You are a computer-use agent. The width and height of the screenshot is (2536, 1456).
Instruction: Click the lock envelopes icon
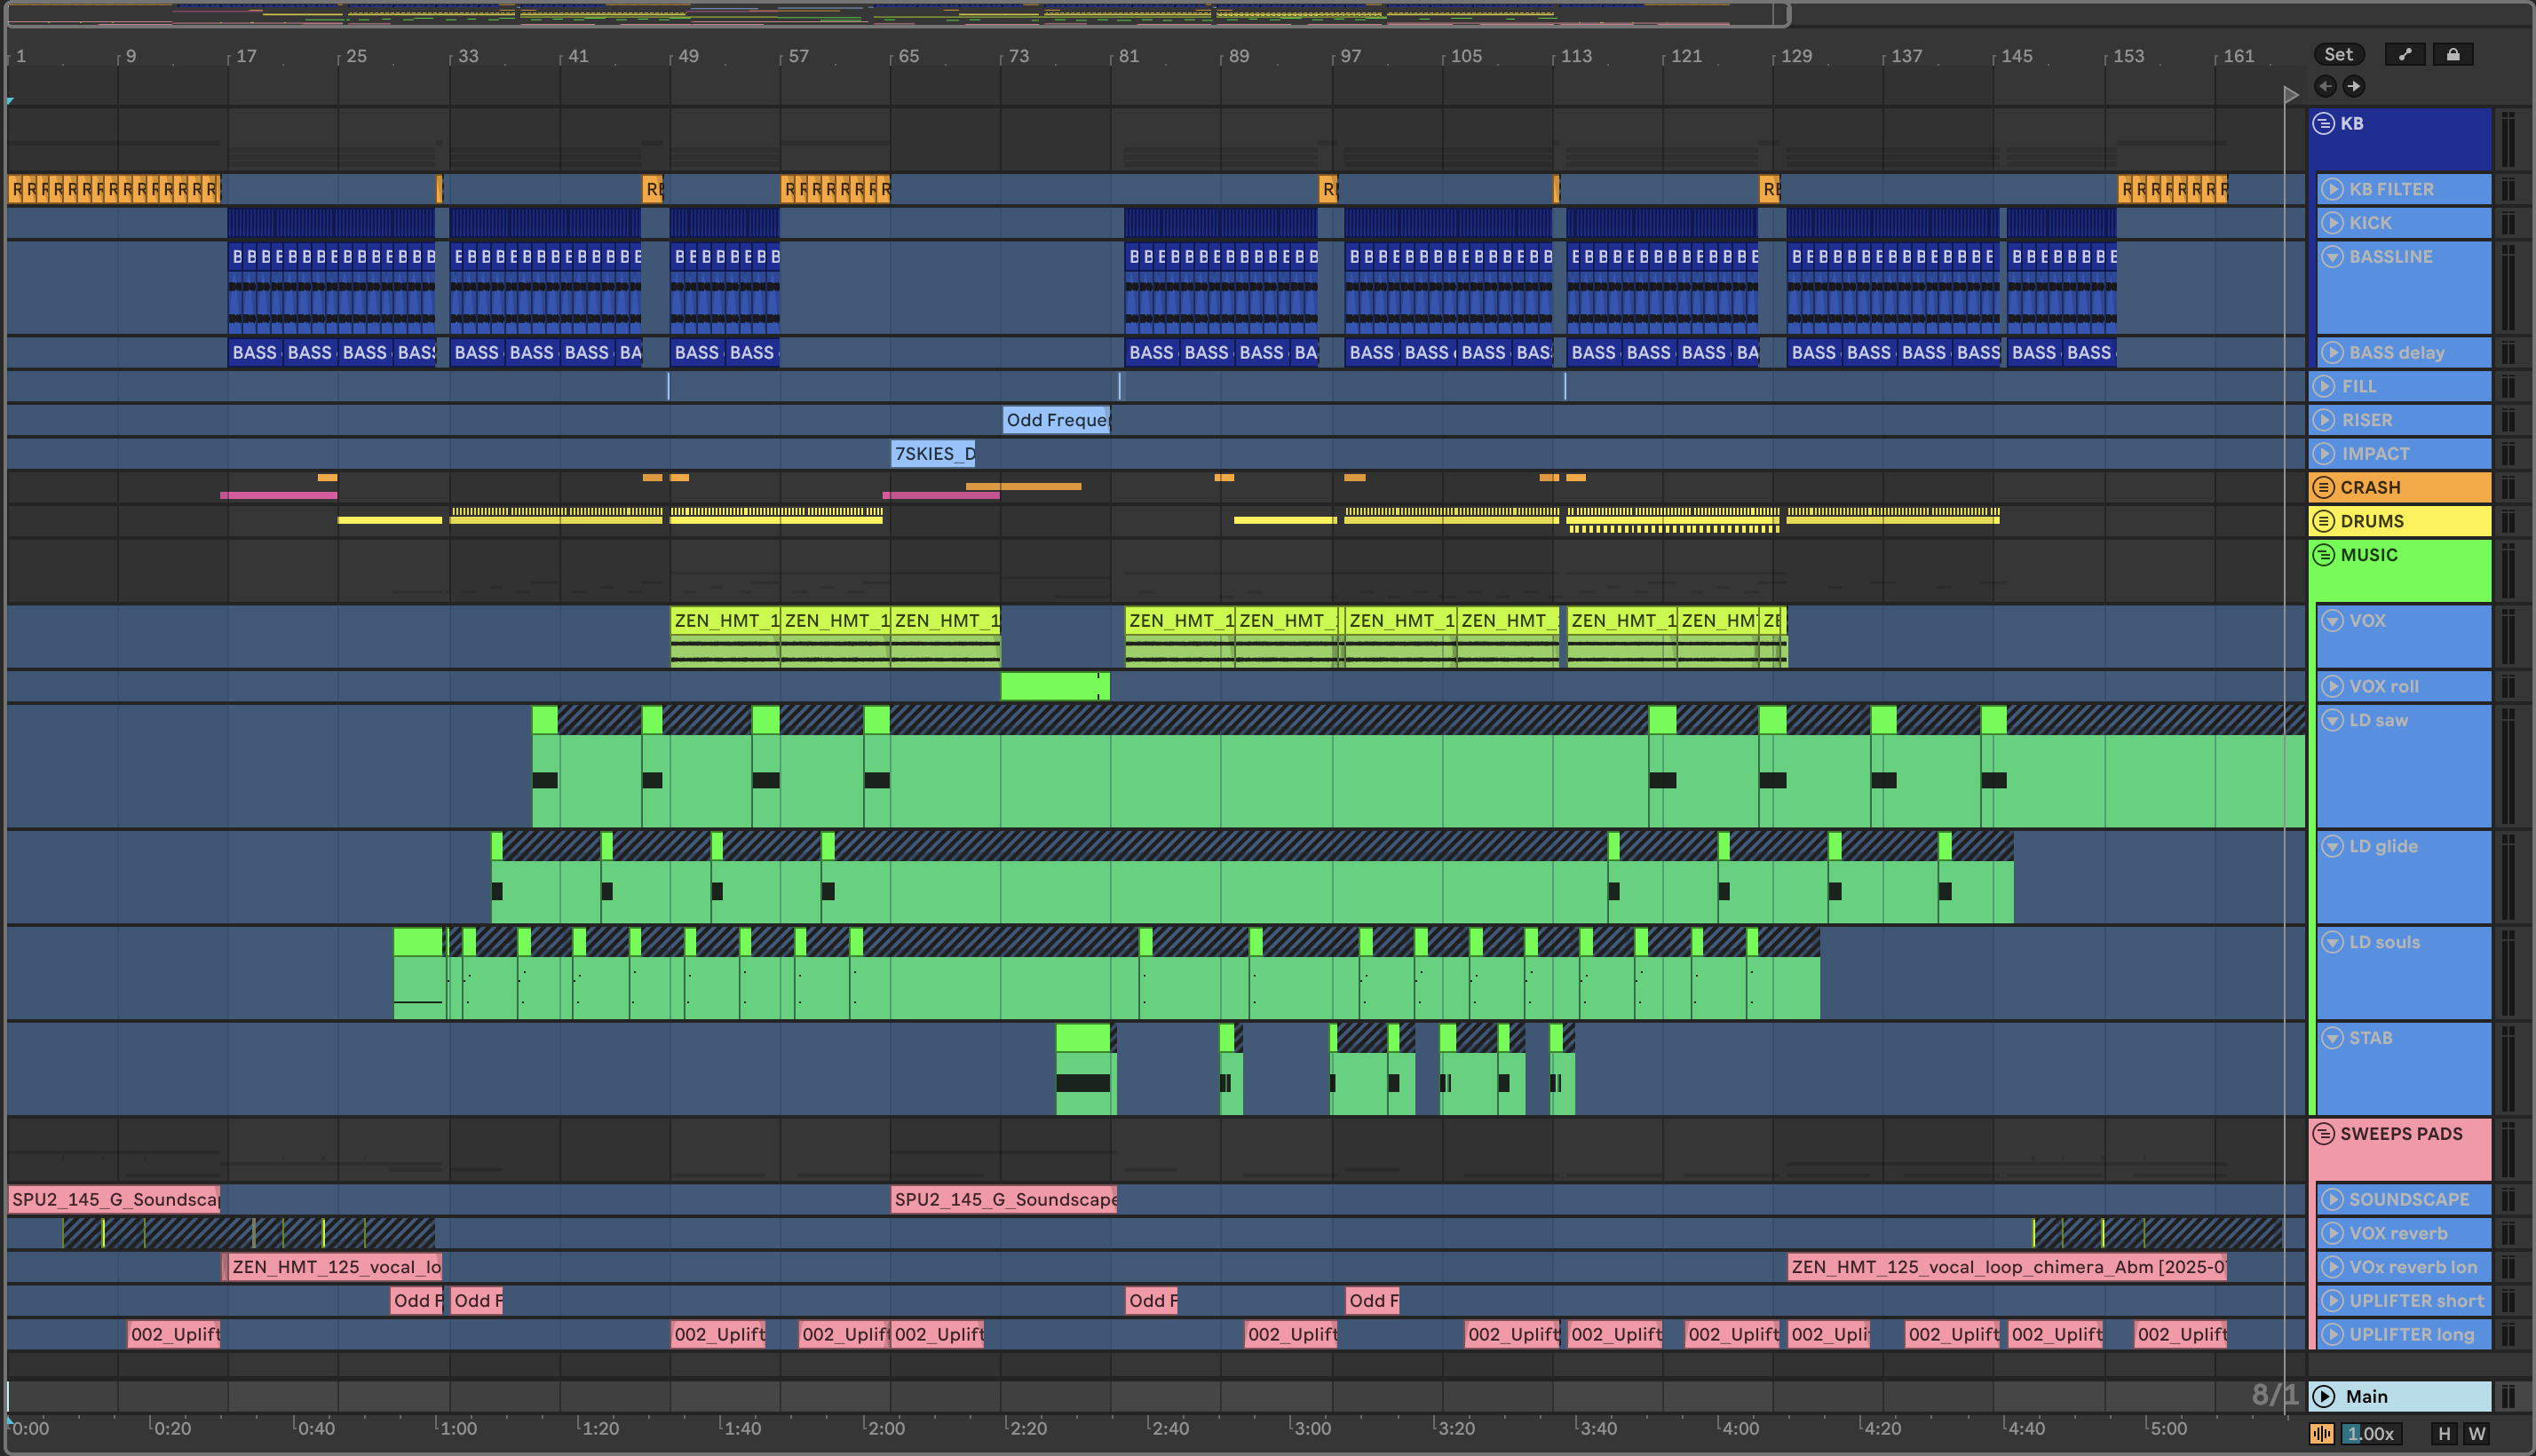(x=2452, y=55)
